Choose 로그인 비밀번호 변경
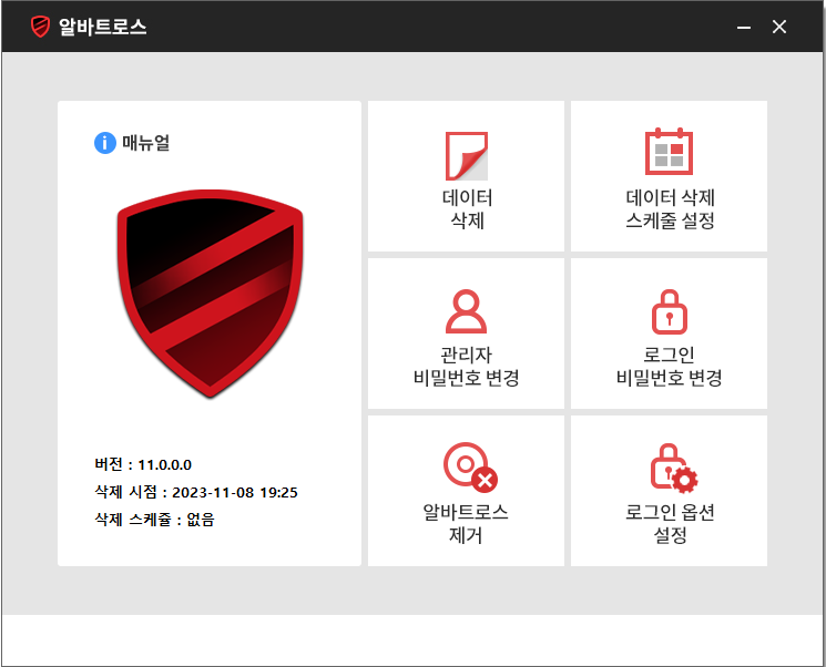Viewport: 826px width, 667px height. (668, 366)
